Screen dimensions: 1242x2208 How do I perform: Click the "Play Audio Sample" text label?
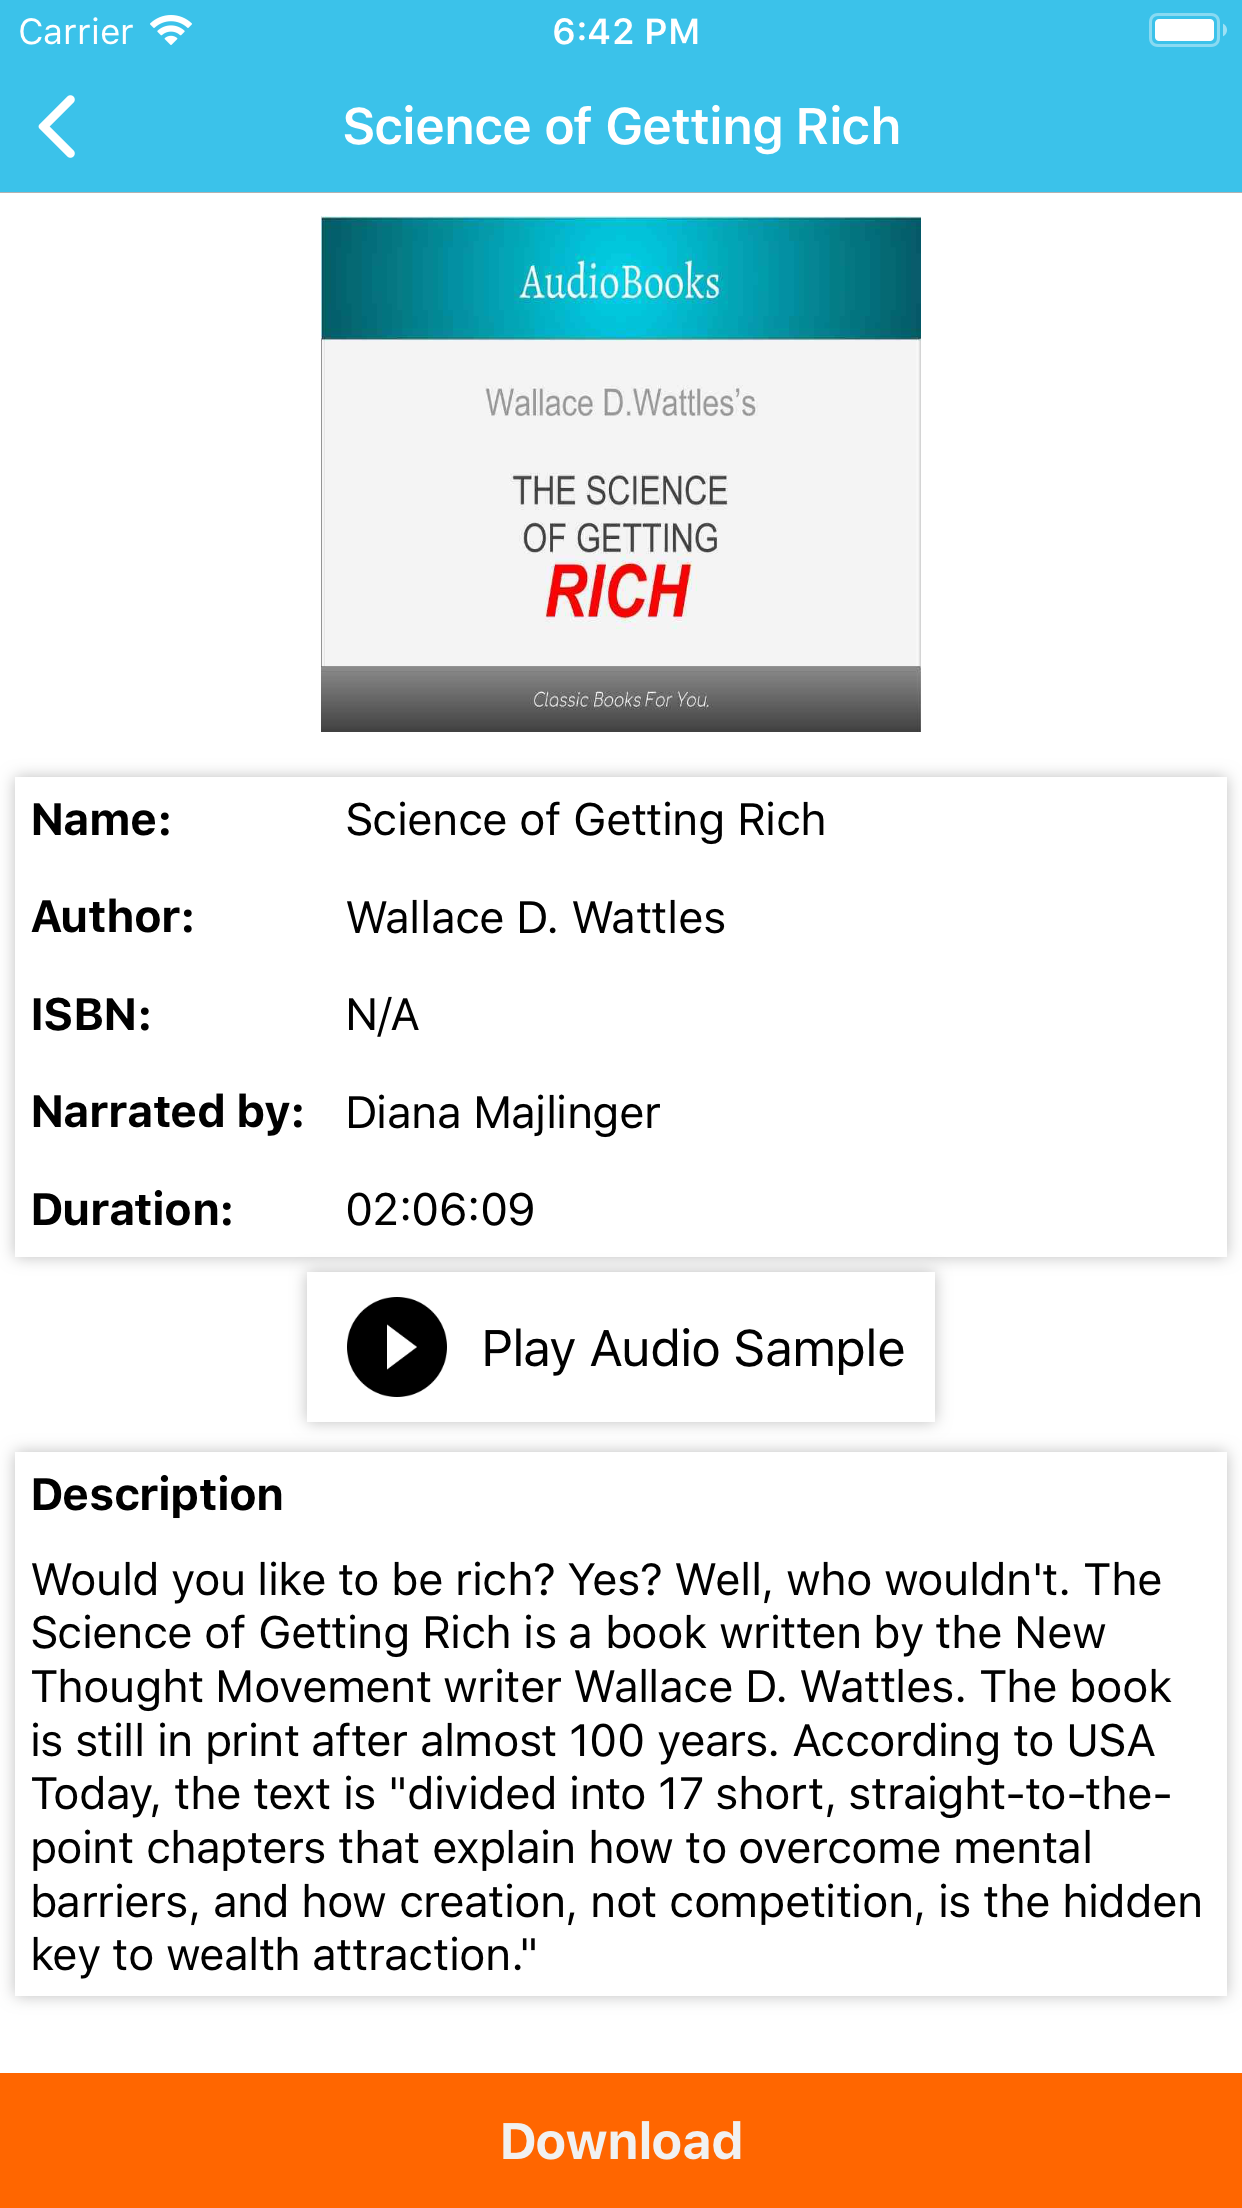693,1348
